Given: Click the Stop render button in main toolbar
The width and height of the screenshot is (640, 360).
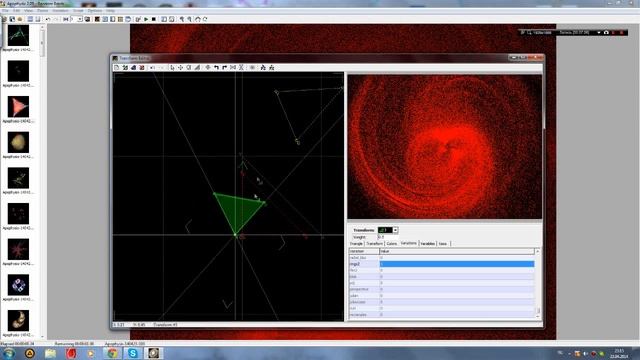Looking at the screenshot, I should tap(154, 19).
